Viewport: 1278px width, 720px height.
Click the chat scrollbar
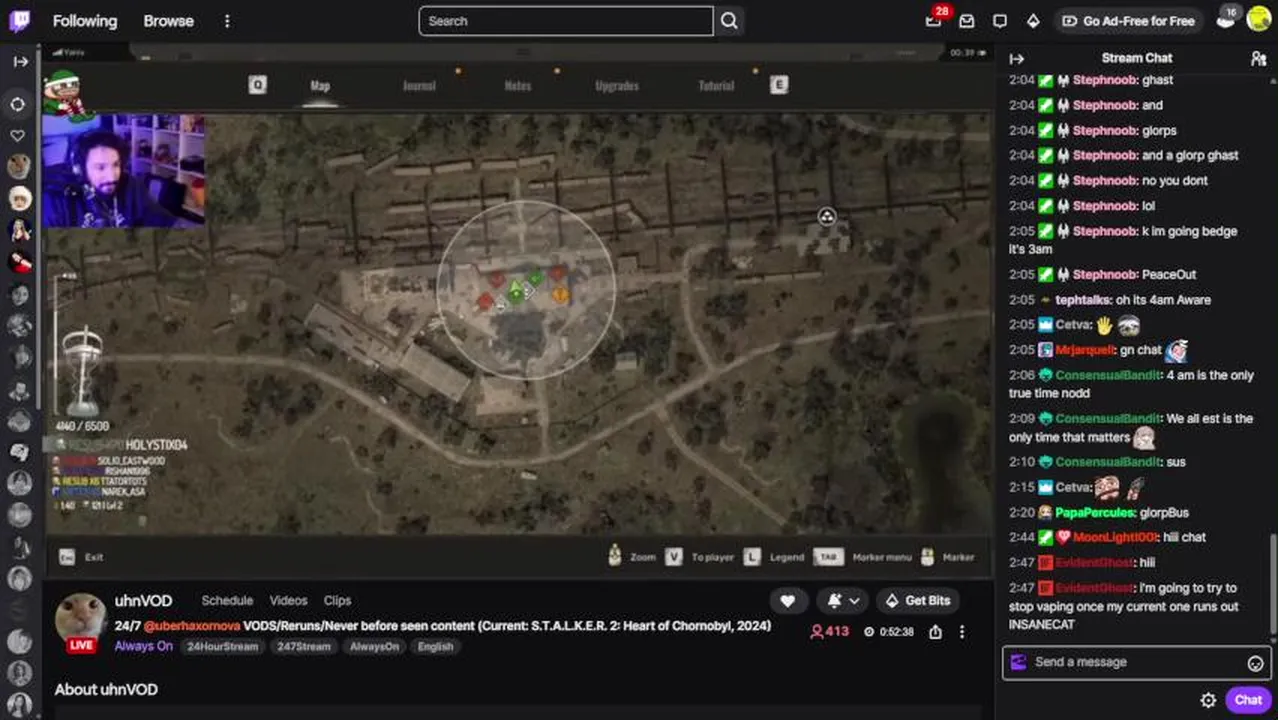[1273, 584]
